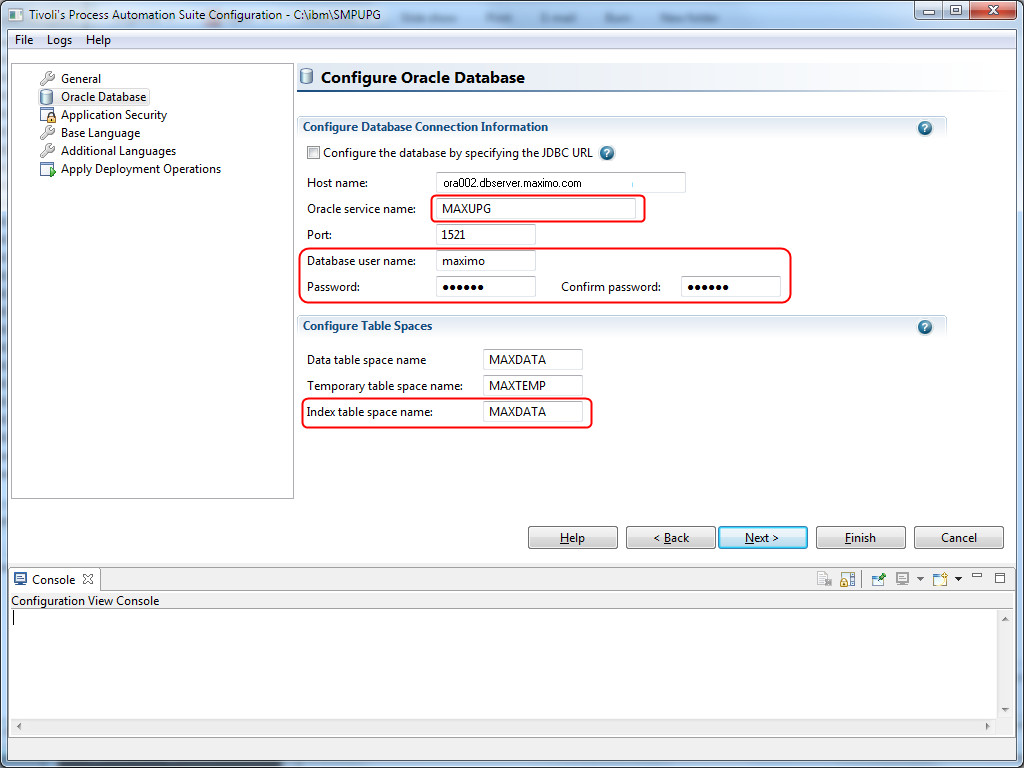Open the Open Console dropdown arrow
The image size is (1024, 768).
click(958, 579)
